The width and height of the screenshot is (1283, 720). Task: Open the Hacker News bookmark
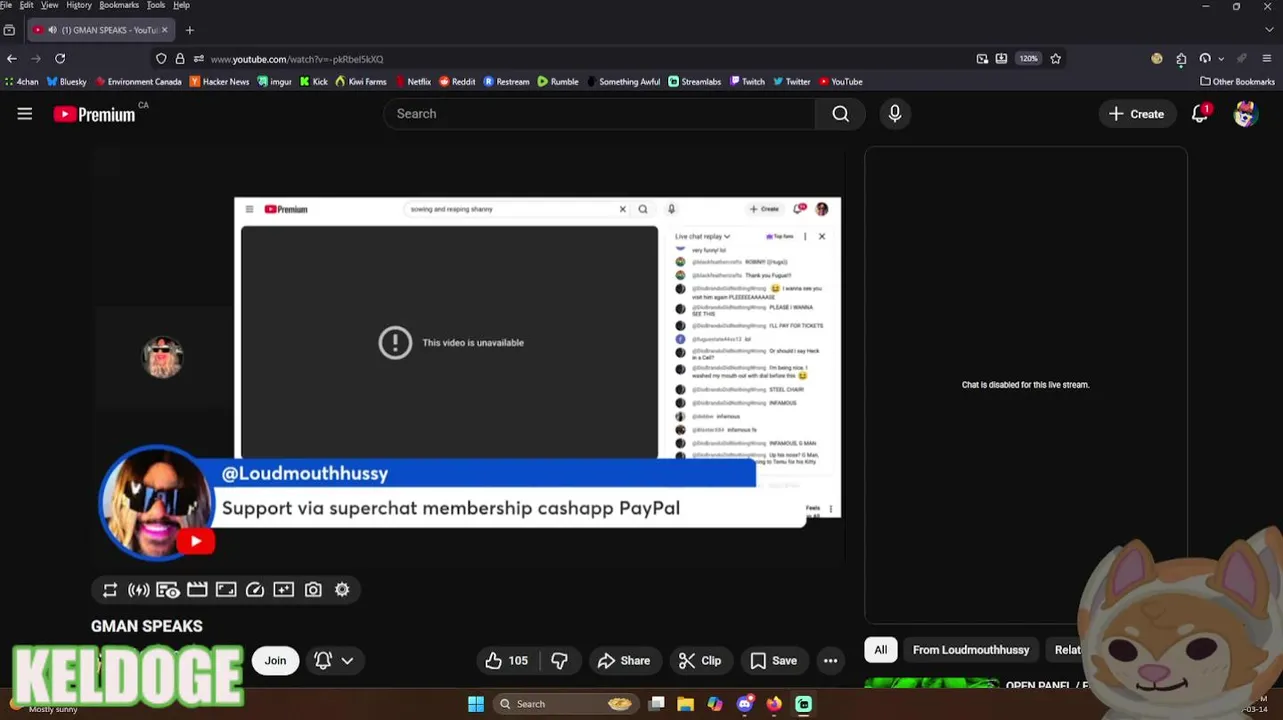click(219, 82)
